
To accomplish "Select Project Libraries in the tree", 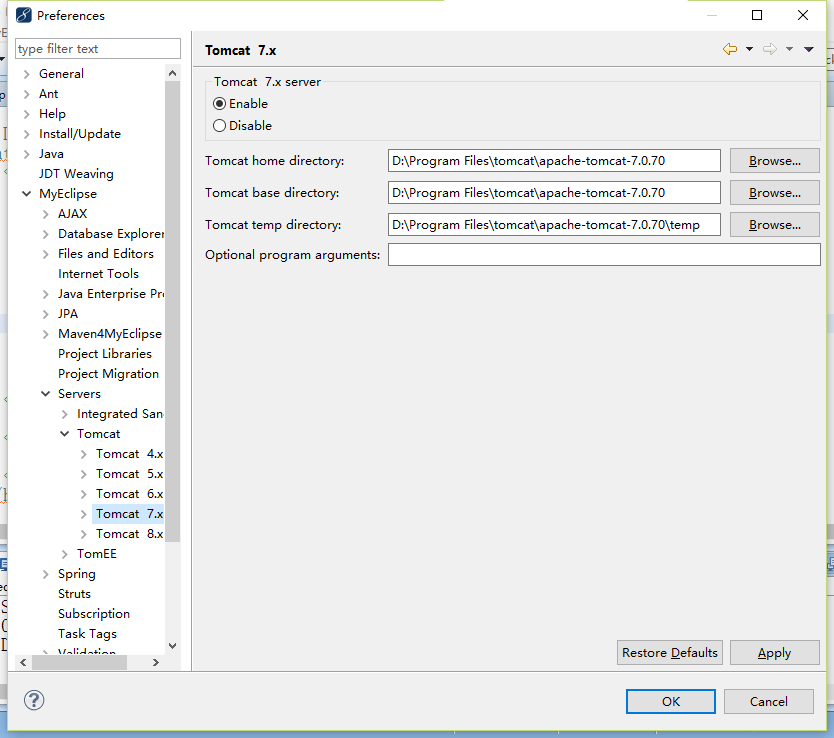I will (105, 354).
